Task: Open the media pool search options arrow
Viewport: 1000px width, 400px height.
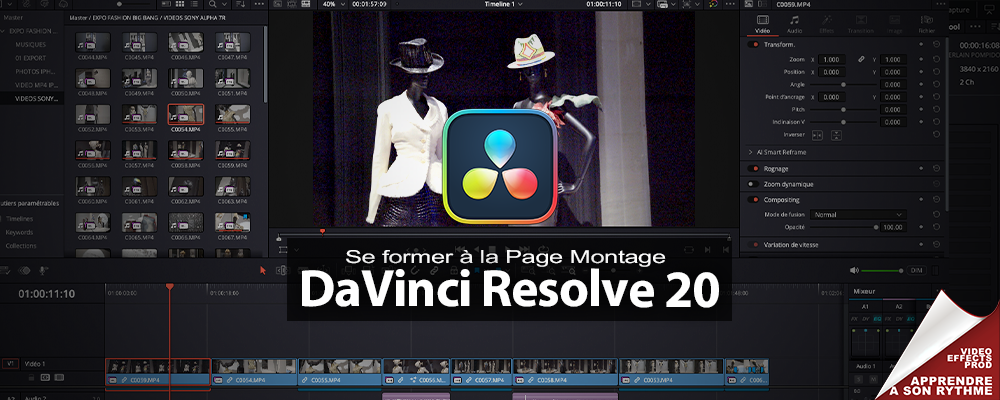Action: 224,4
